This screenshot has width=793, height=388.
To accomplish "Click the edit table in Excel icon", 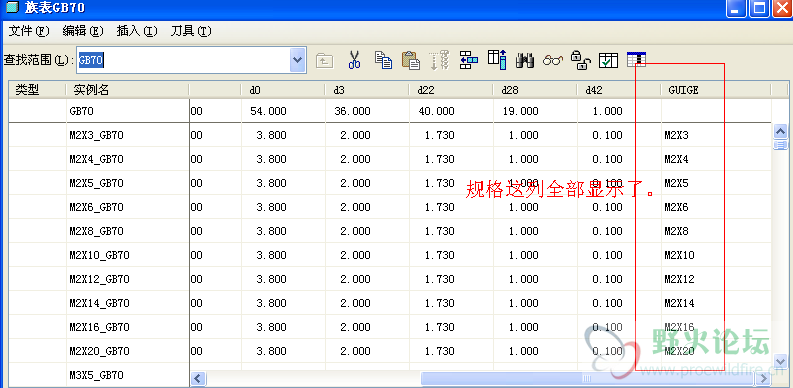I will pyautogui.click(x=636, y=60).
